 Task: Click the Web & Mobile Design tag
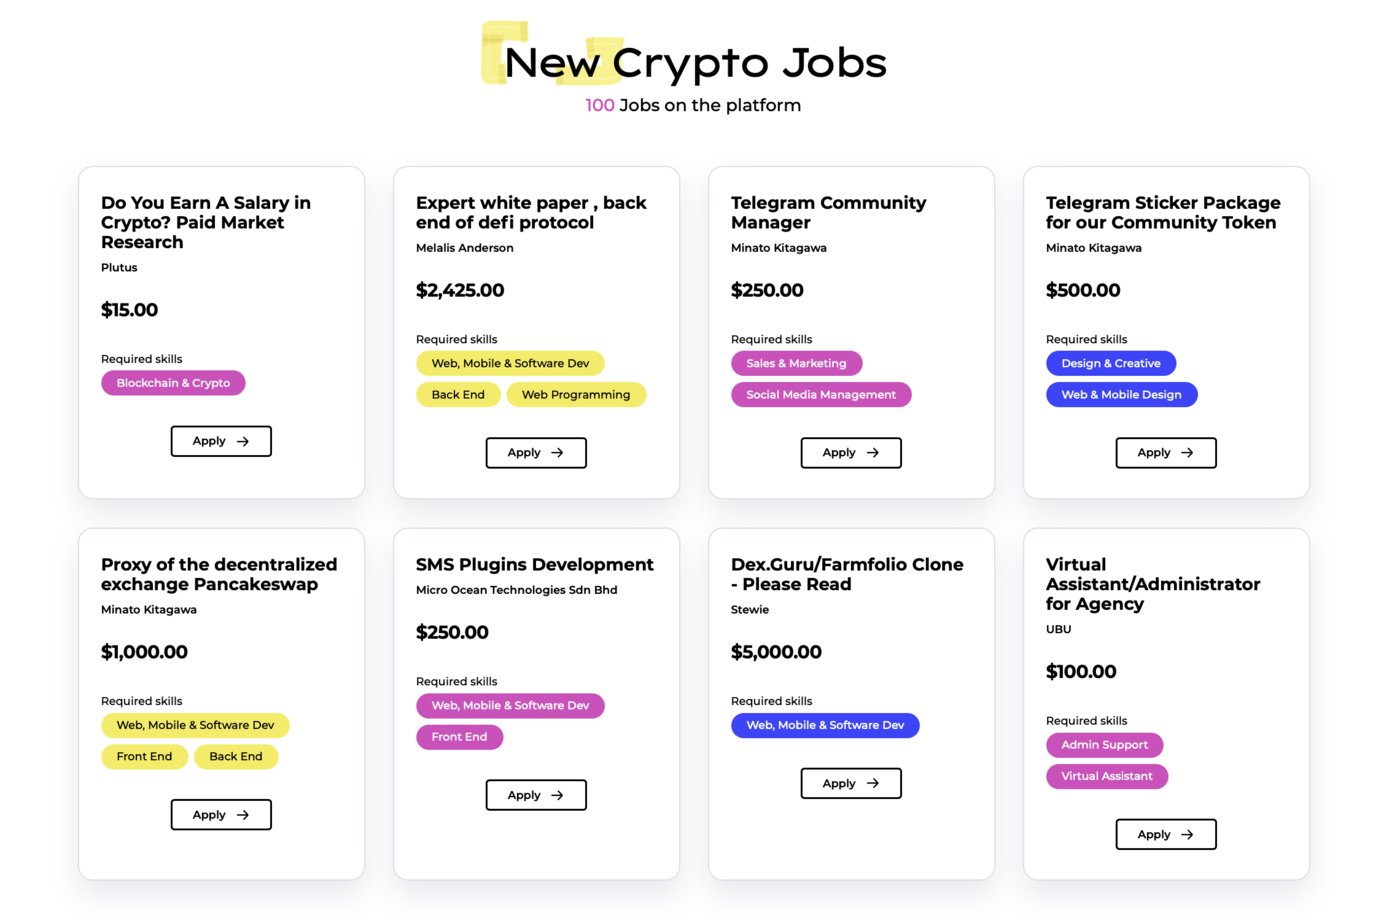click(1121, 395)
